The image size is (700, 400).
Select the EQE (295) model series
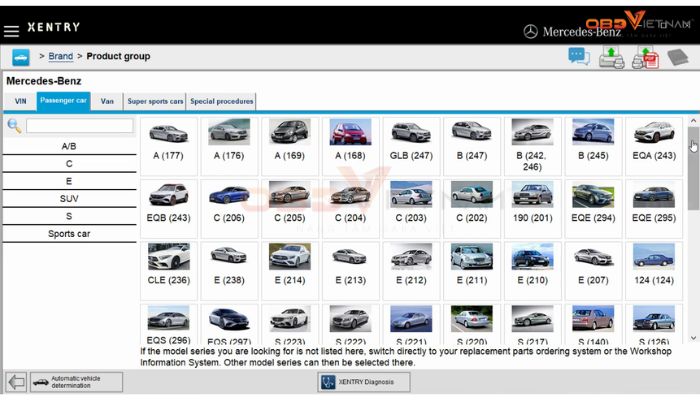tap(654, 208)
